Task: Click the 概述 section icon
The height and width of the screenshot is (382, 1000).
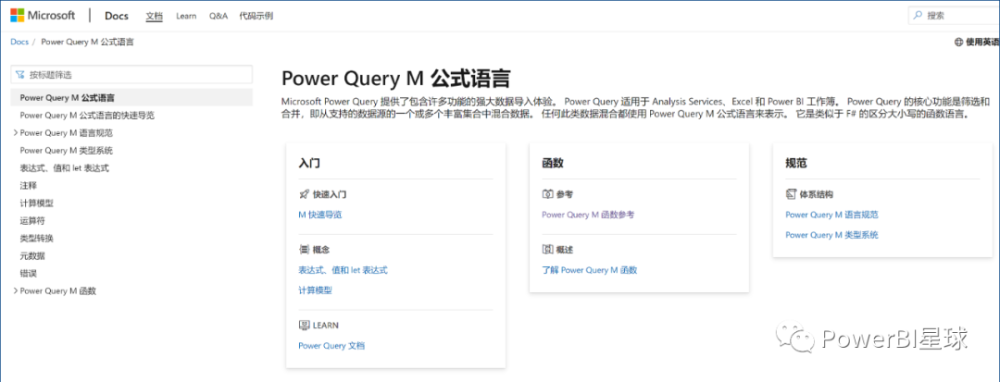Action: click(x=547, y=249)
